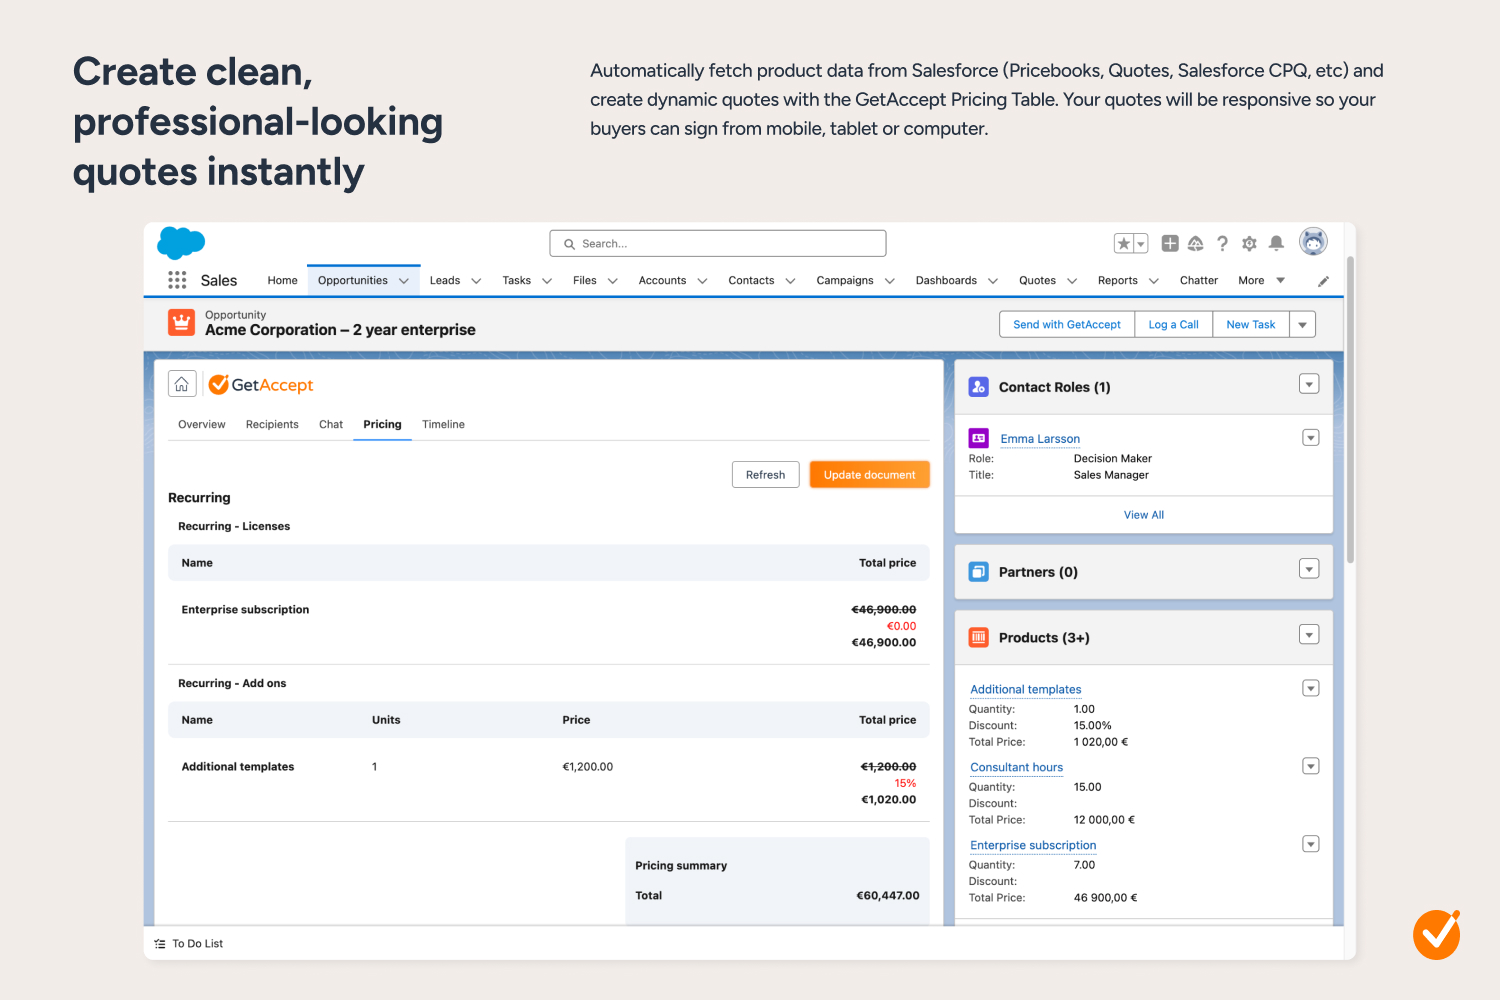Open the user profile avatar
The image size is (1500, 1000).
[x=1312, y=242]
